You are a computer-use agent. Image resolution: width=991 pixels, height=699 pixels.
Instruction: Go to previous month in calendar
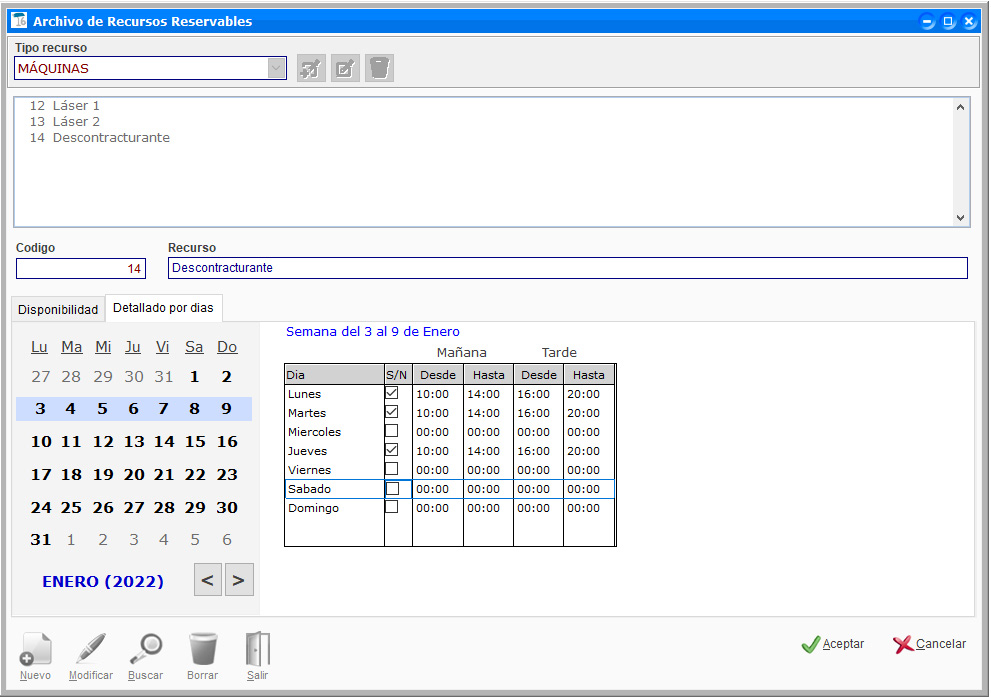(207, 580)
